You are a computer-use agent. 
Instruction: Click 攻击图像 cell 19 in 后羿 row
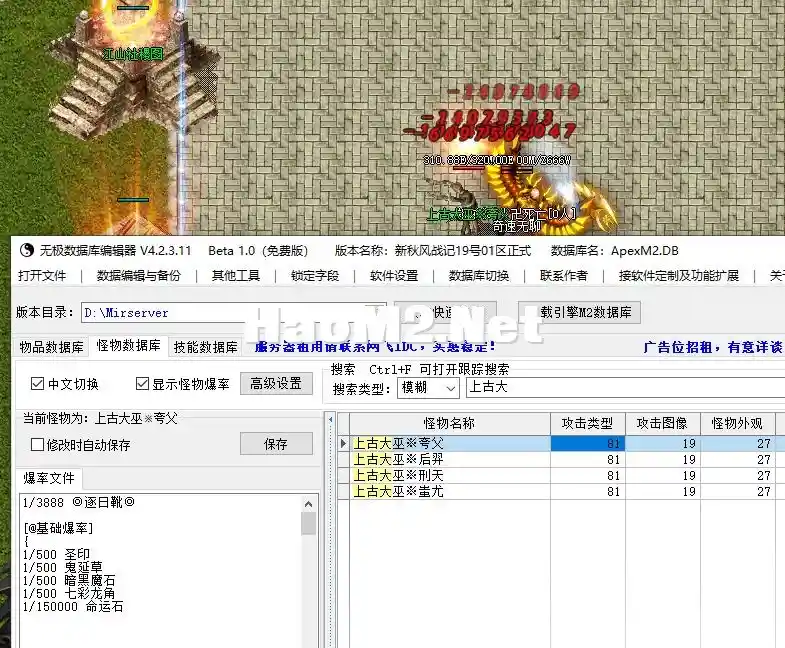(x=663, y=460)
